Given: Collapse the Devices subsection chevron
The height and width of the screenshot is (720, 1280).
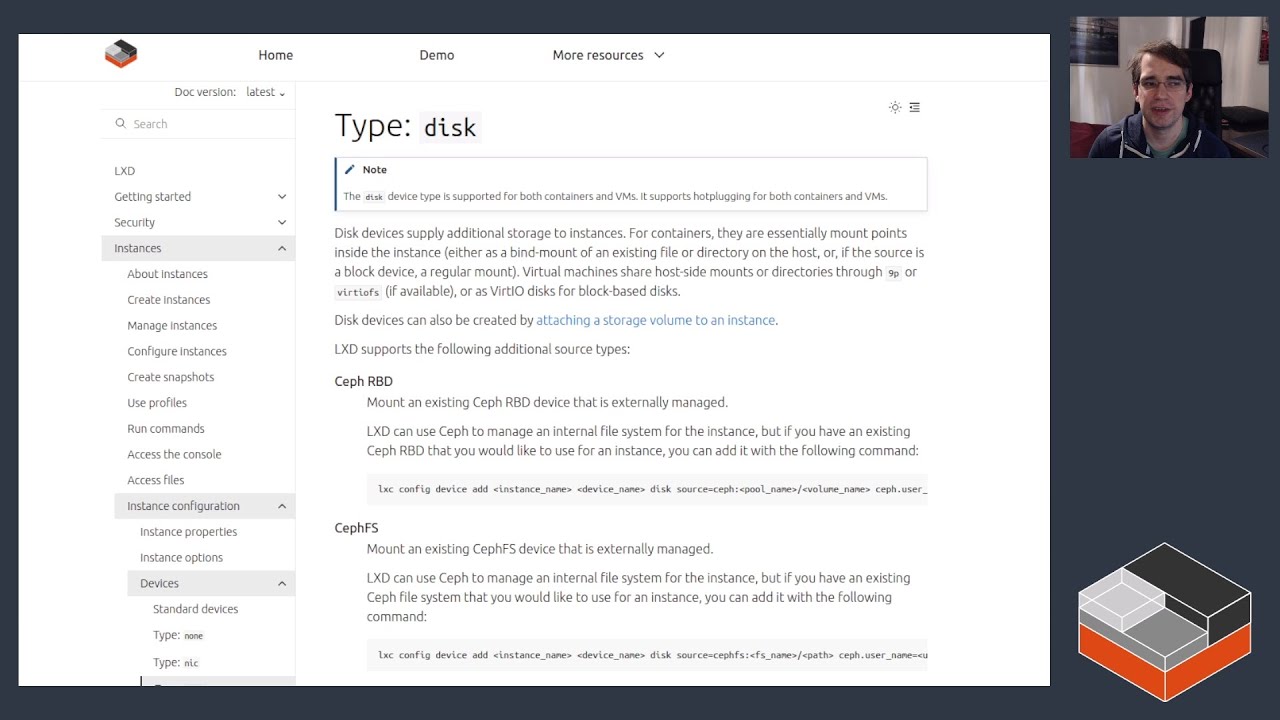Looking at the screenshot, I should point(282,584).
